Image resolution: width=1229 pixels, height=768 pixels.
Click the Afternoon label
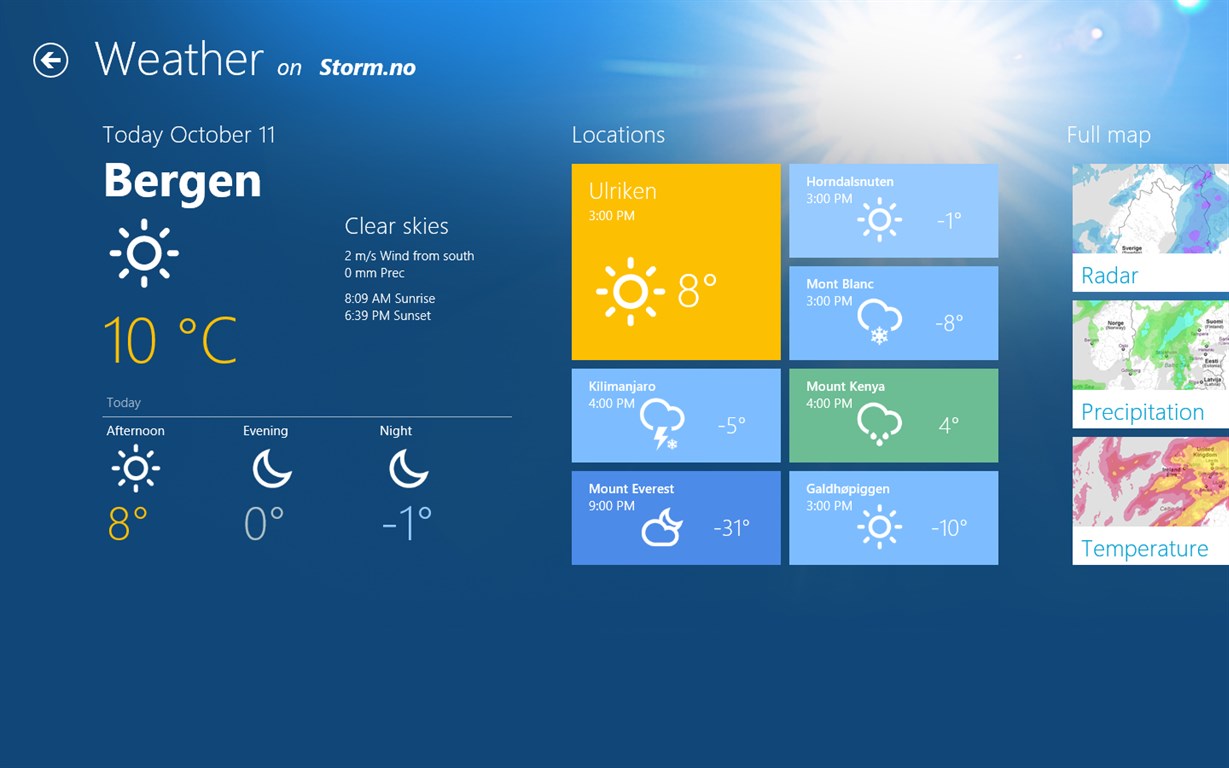click(x=136, y=431)
